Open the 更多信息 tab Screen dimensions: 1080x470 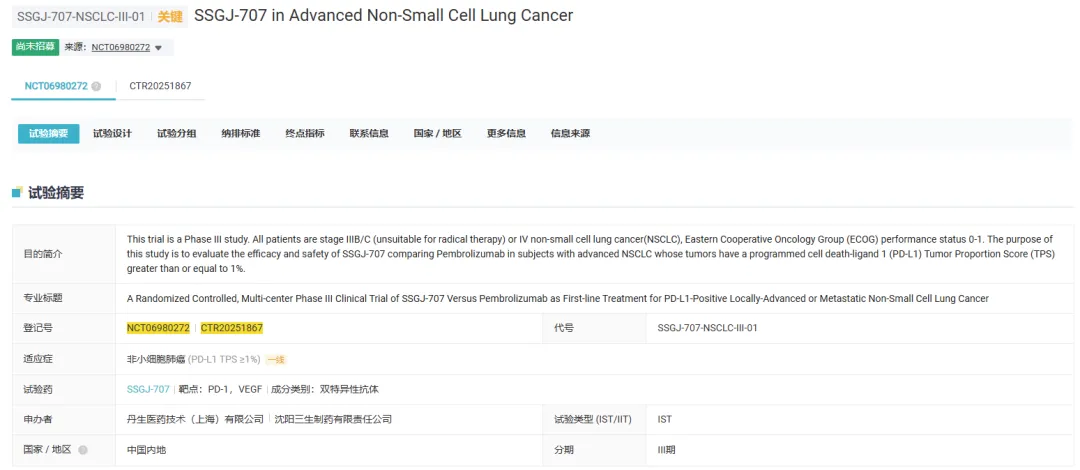(x=506, y=134)
